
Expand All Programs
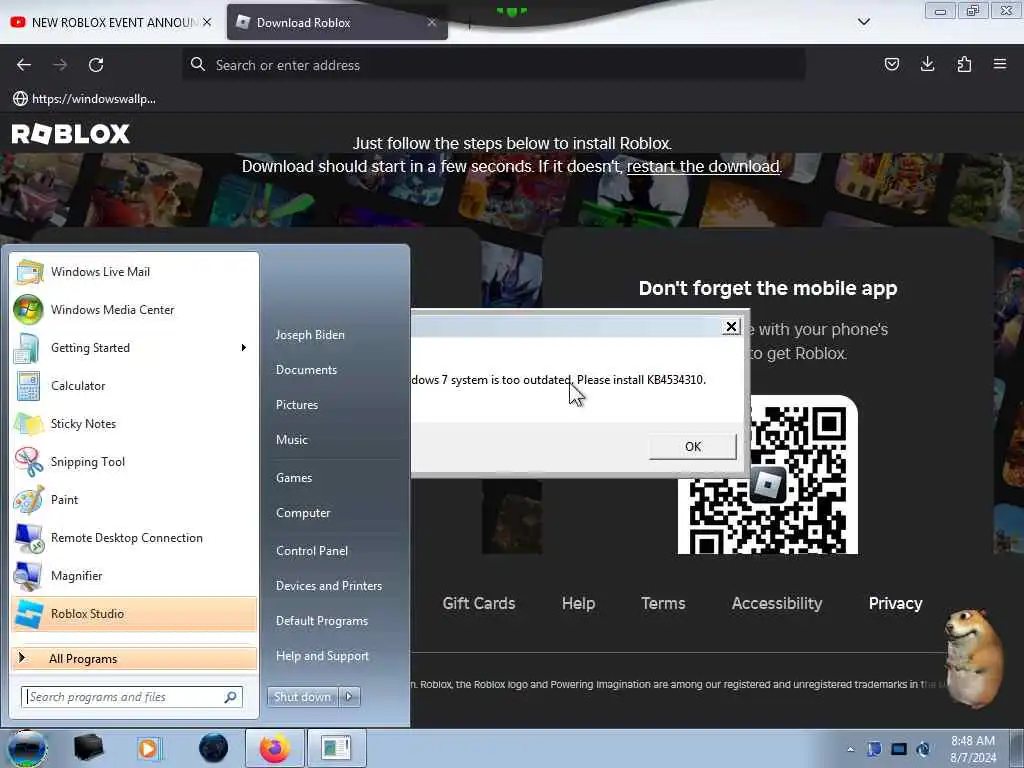pos(134,658)
